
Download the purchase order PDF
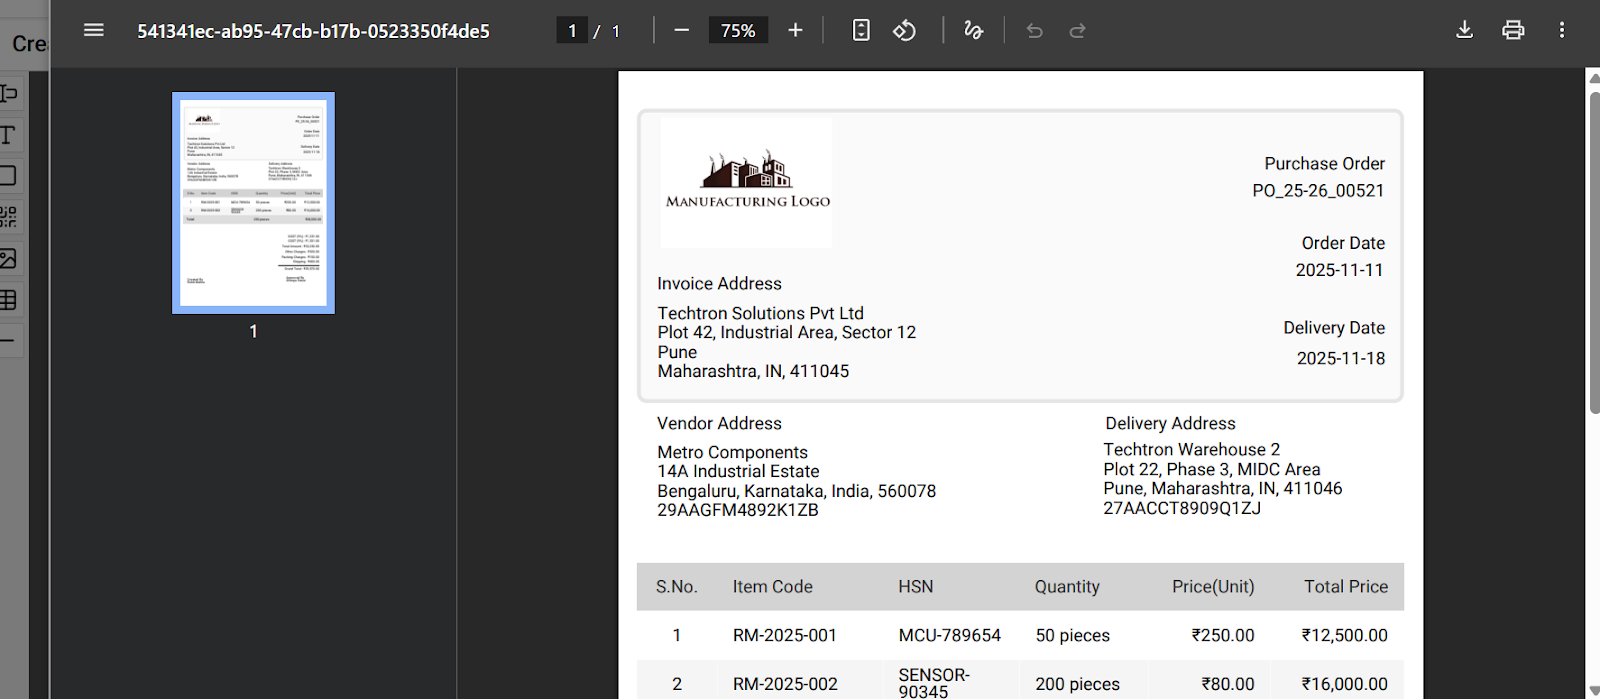point(1464,30)
